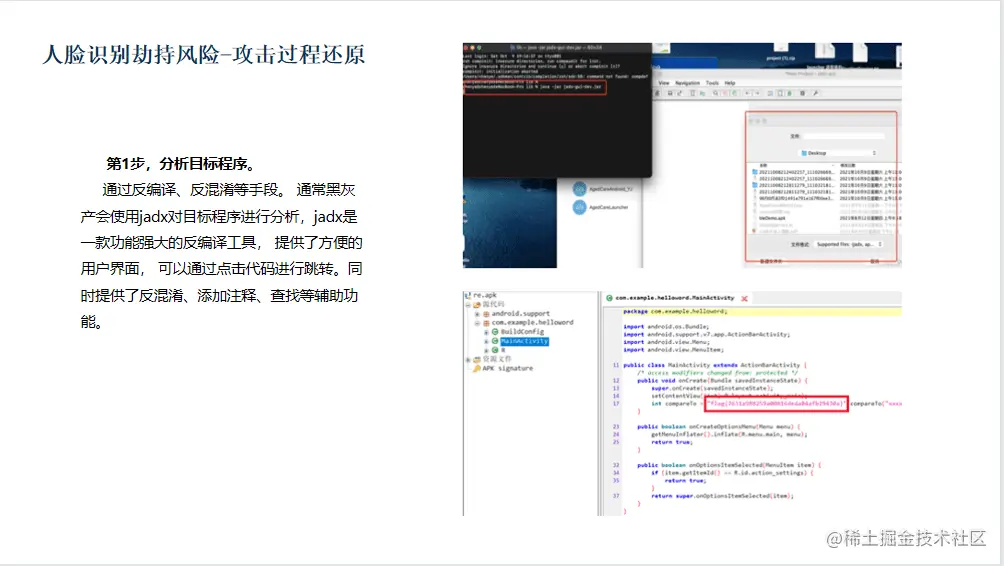Collapse the 源代码 tree node
The image size is (1004, 566).
468,305
